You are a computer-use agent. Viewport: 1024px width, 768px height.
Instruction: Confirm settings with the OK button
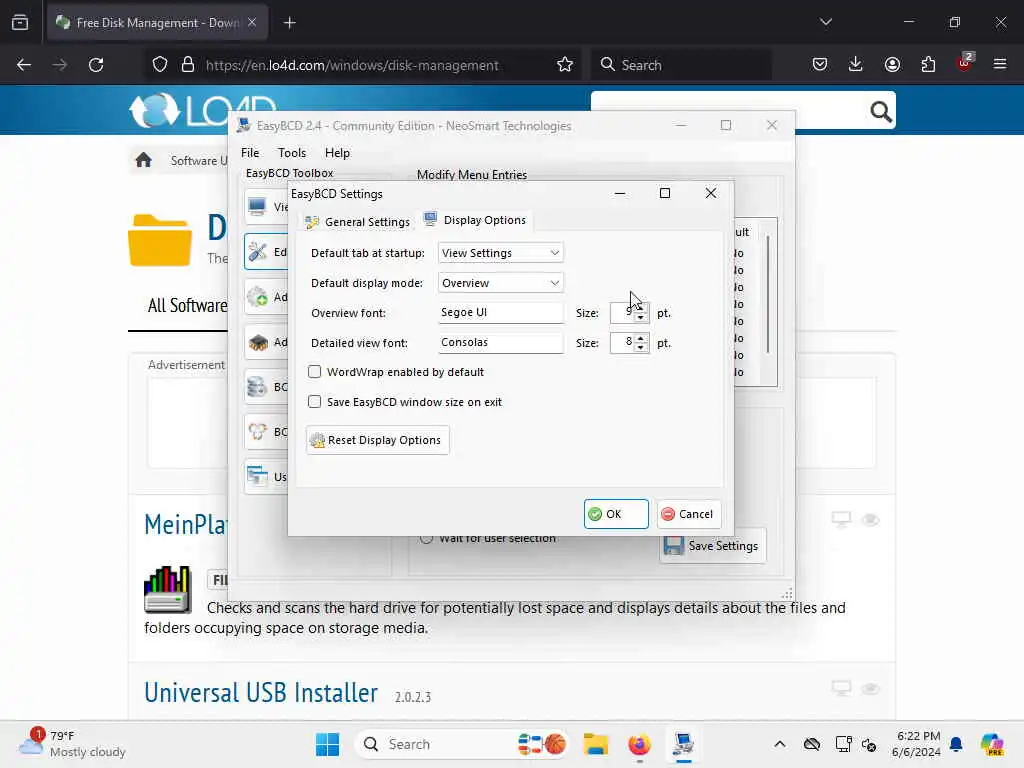tap(616, 514)
